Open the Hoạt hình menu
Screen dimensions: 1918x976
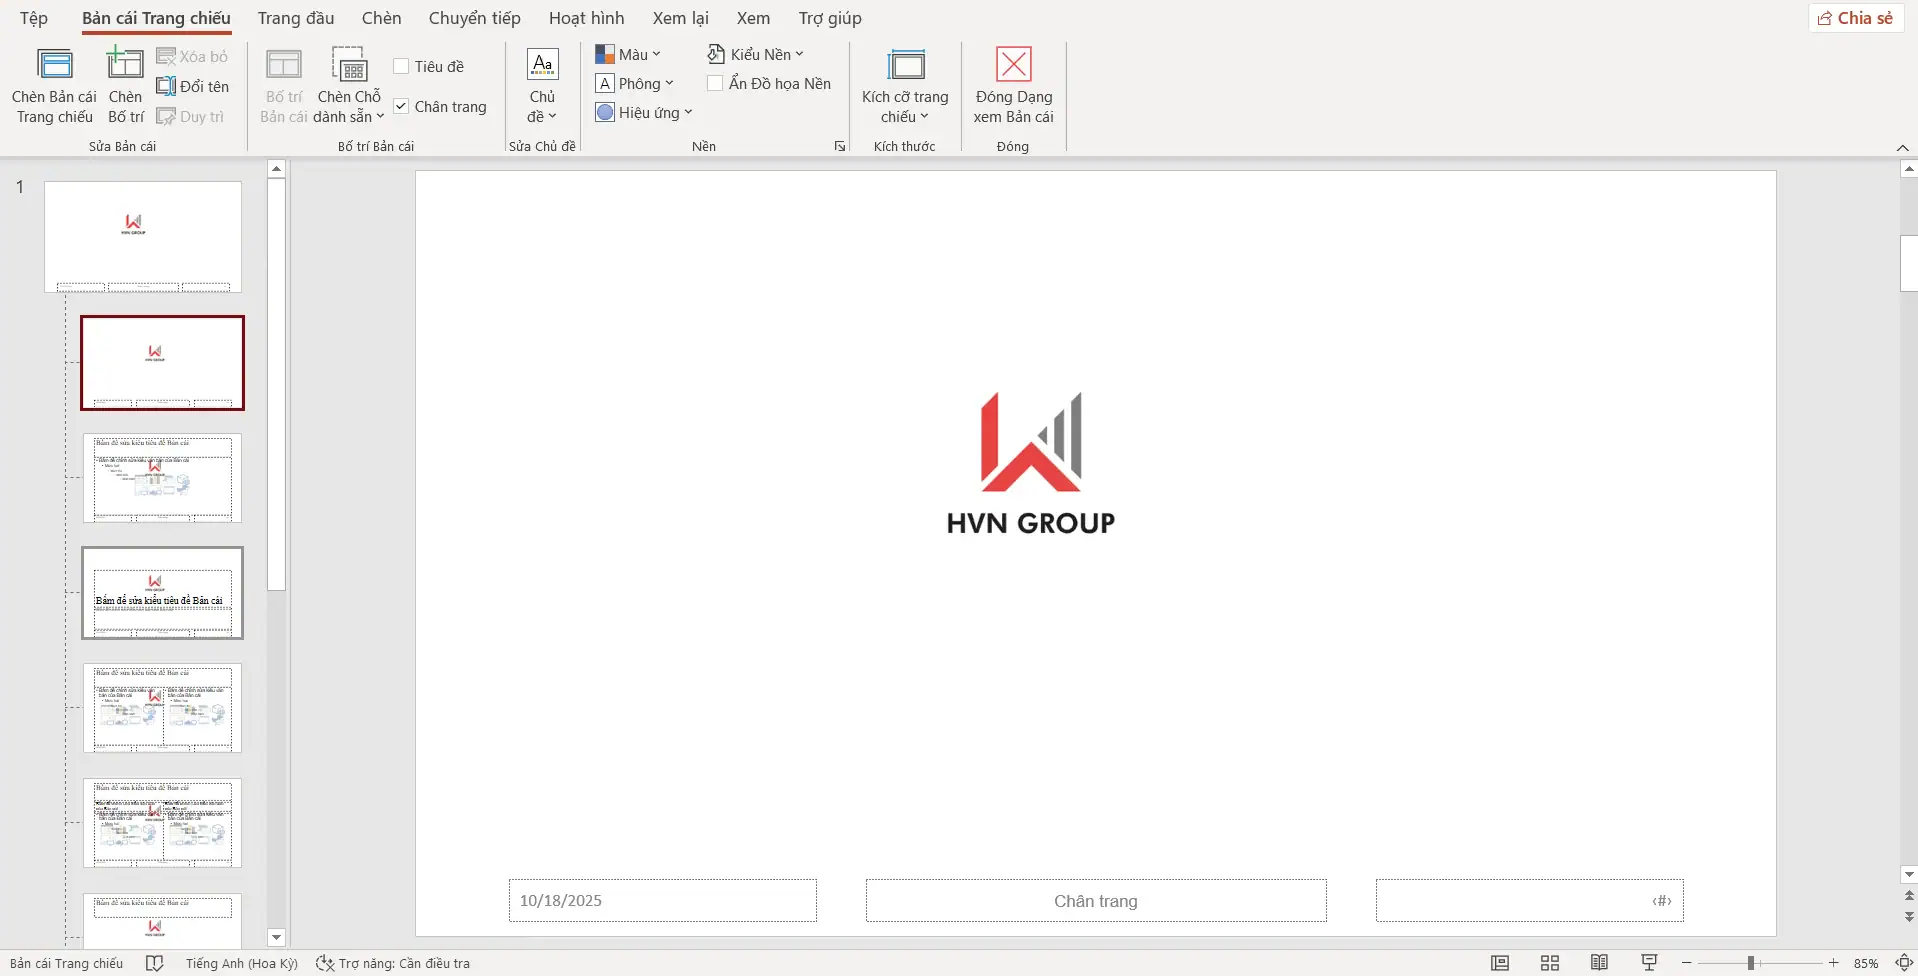click(x=586, y=17)
